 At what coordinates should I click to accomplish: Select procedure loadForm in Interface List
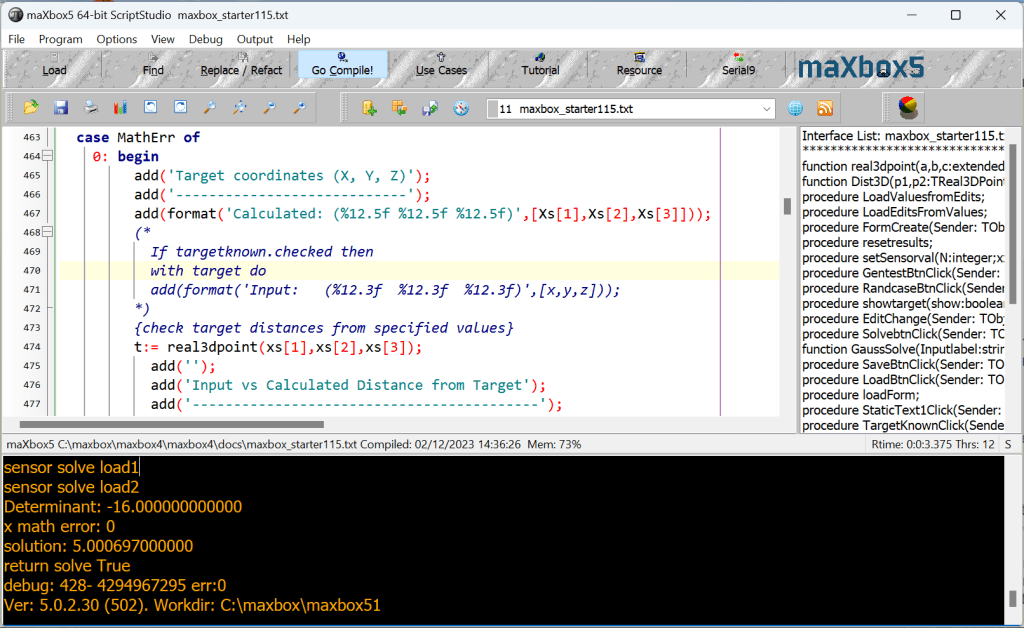tap(858, 395)
